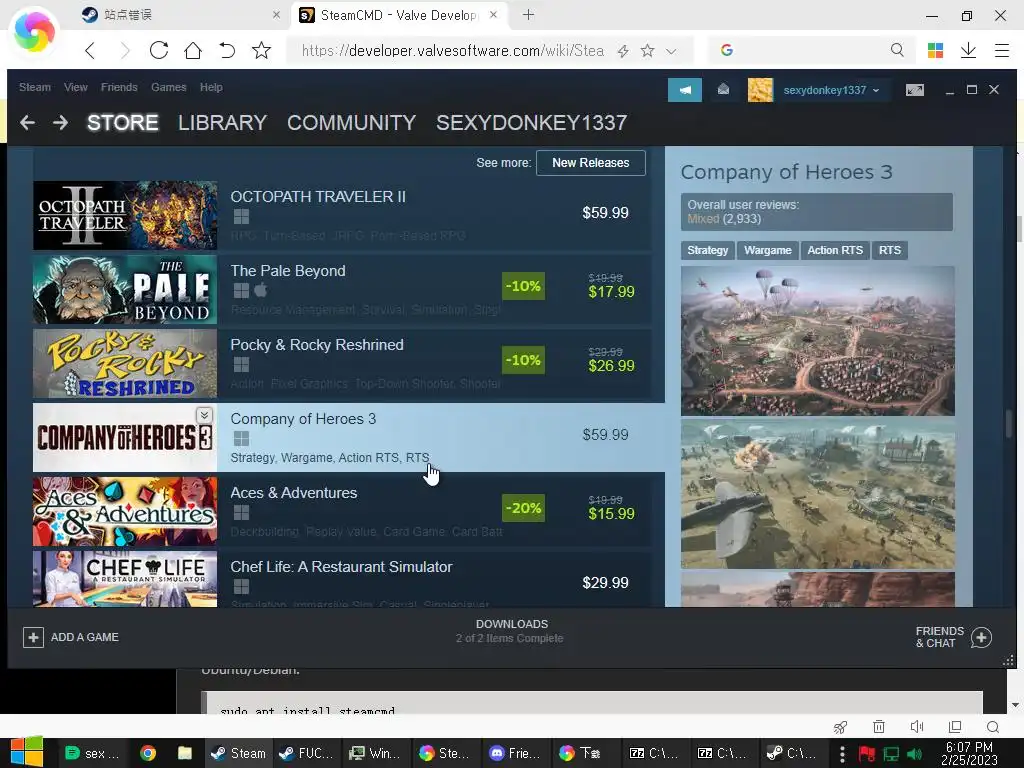Select the Strategy tag

[707, 250]
